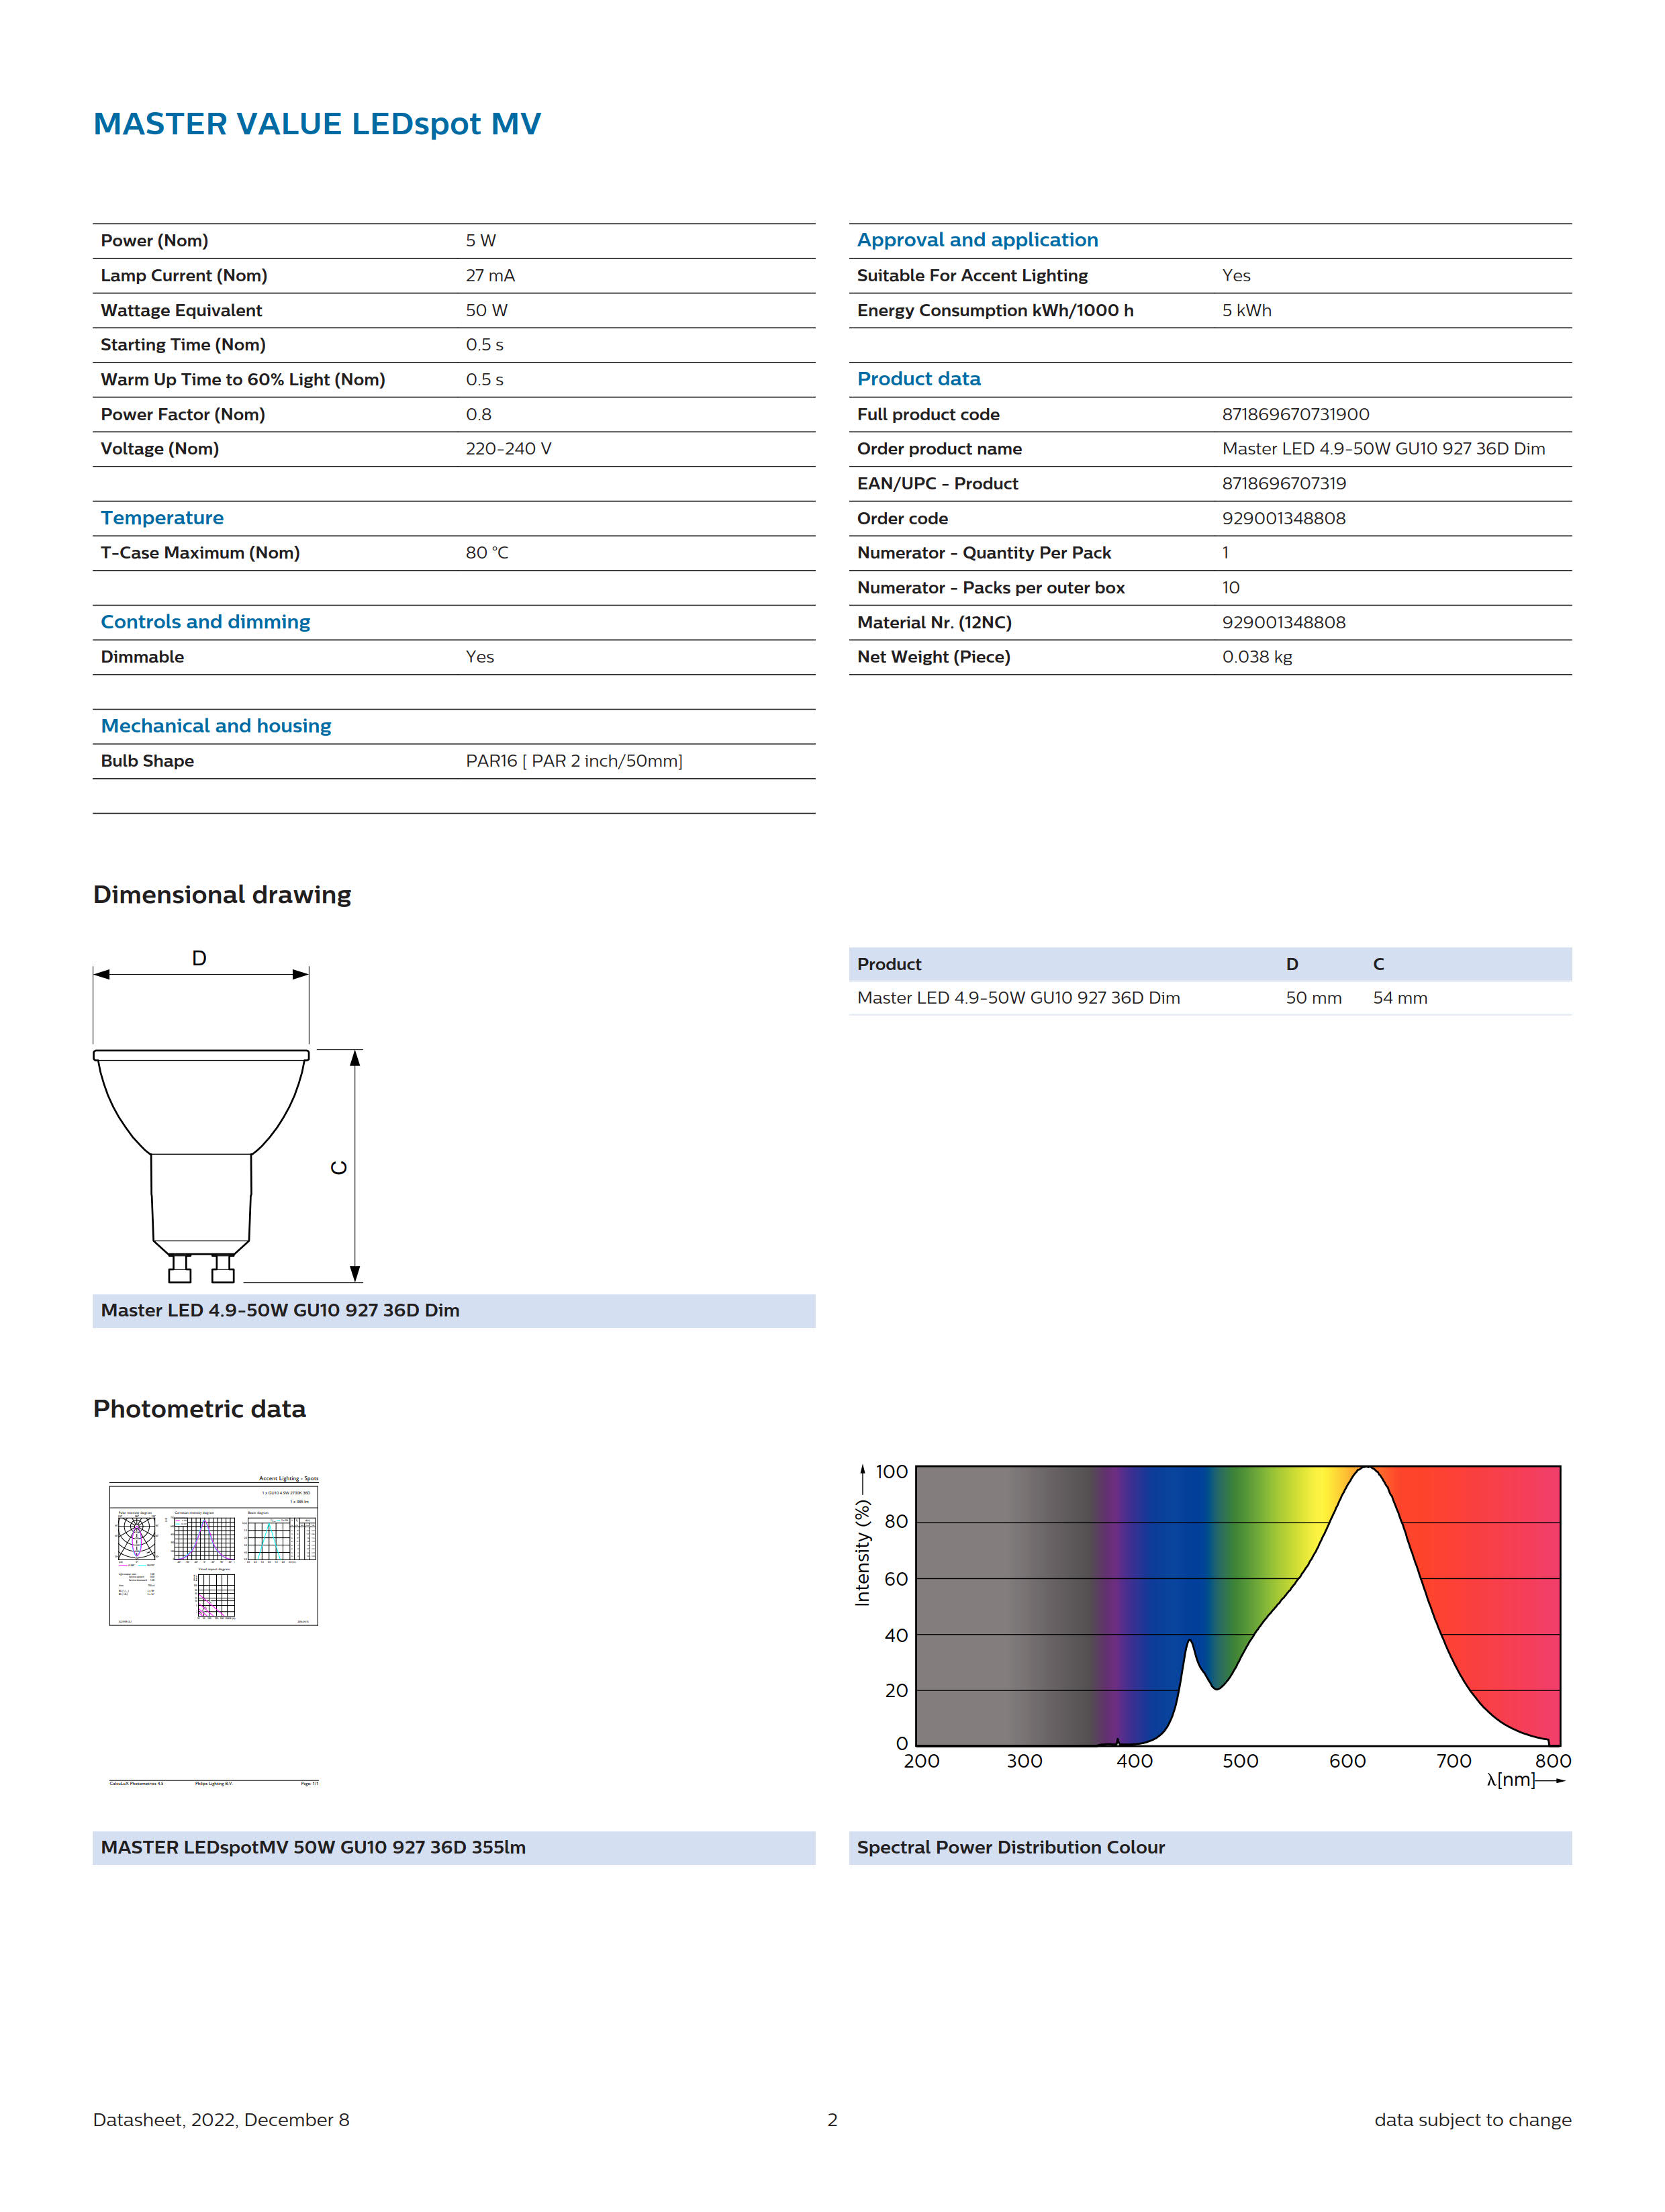The image size is (1665, 2212).
Task: Click the MASTER VALUE LEDspot MV title
Action: (x=317, y=124)
